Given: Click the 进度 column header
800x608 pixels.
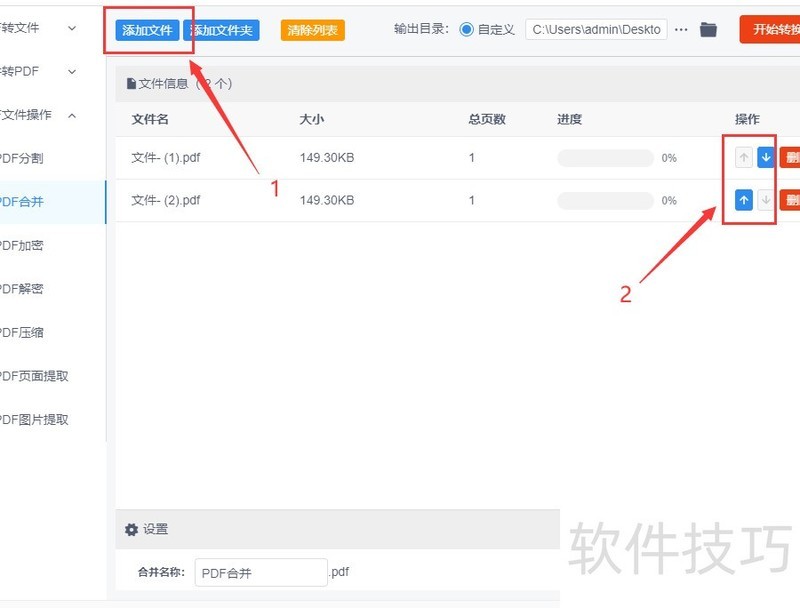Looking at the screenshot, I should point(569,119).
